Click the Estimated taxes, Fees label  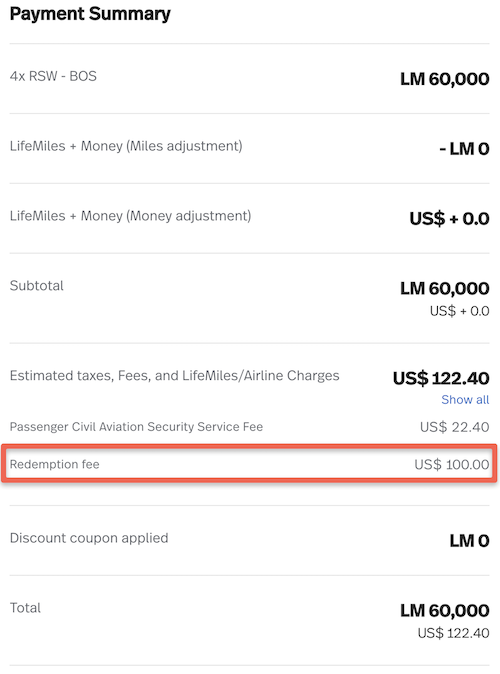175,376
